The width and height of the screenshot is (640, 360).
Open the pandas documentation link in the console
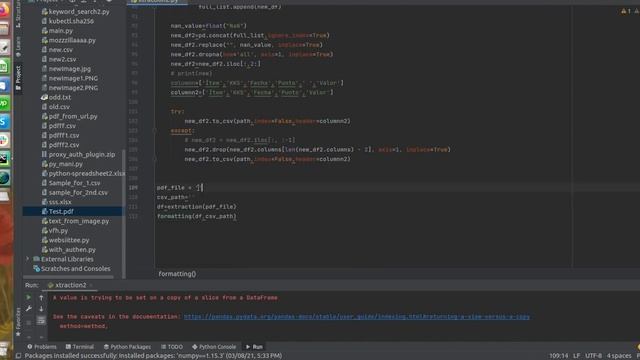pos(357,317)
